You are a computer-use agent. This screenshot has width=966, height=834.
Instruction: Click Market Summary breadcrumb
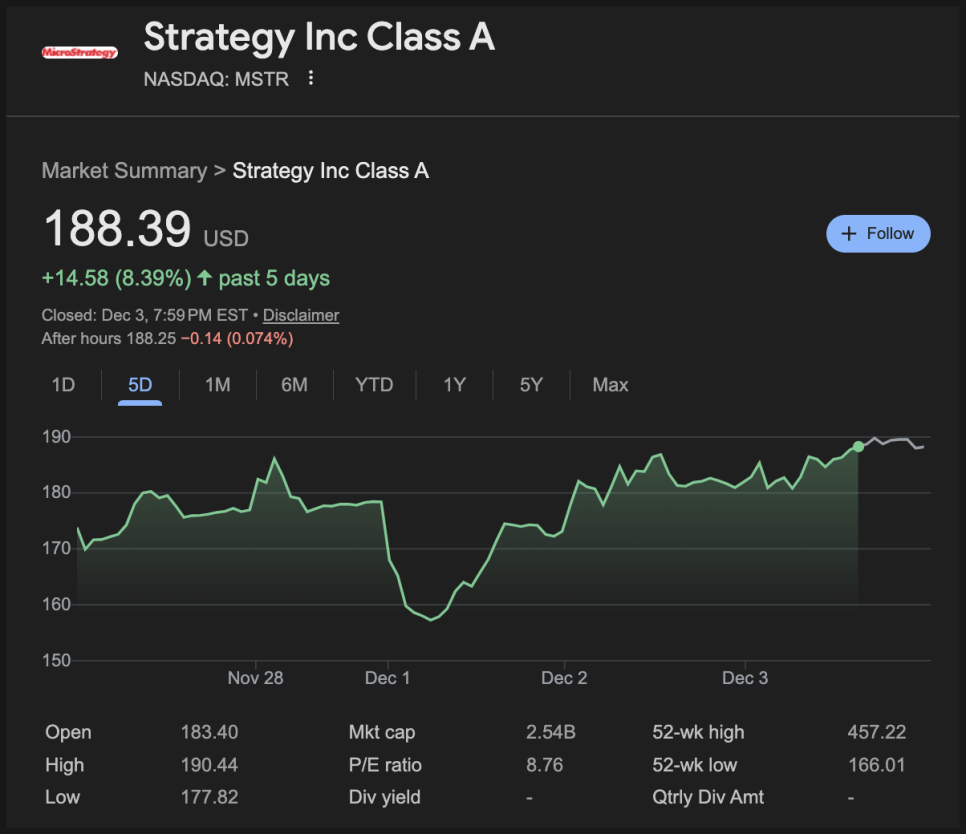click(x=124, y=171)
